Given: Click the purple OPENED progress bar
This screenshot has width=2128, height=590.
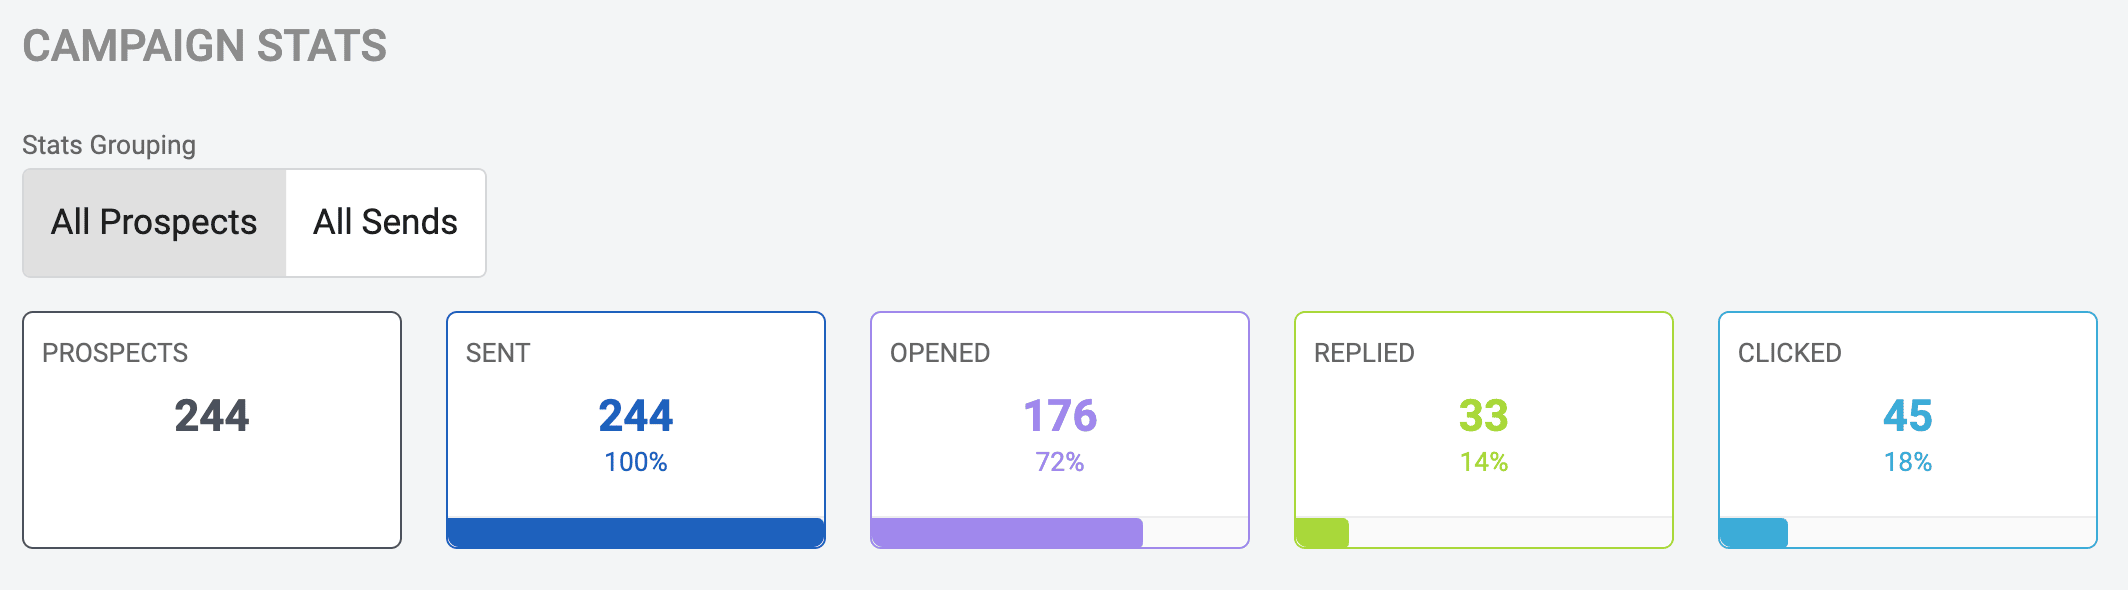Looking at the screenshot, I should tap(1007, 532).
